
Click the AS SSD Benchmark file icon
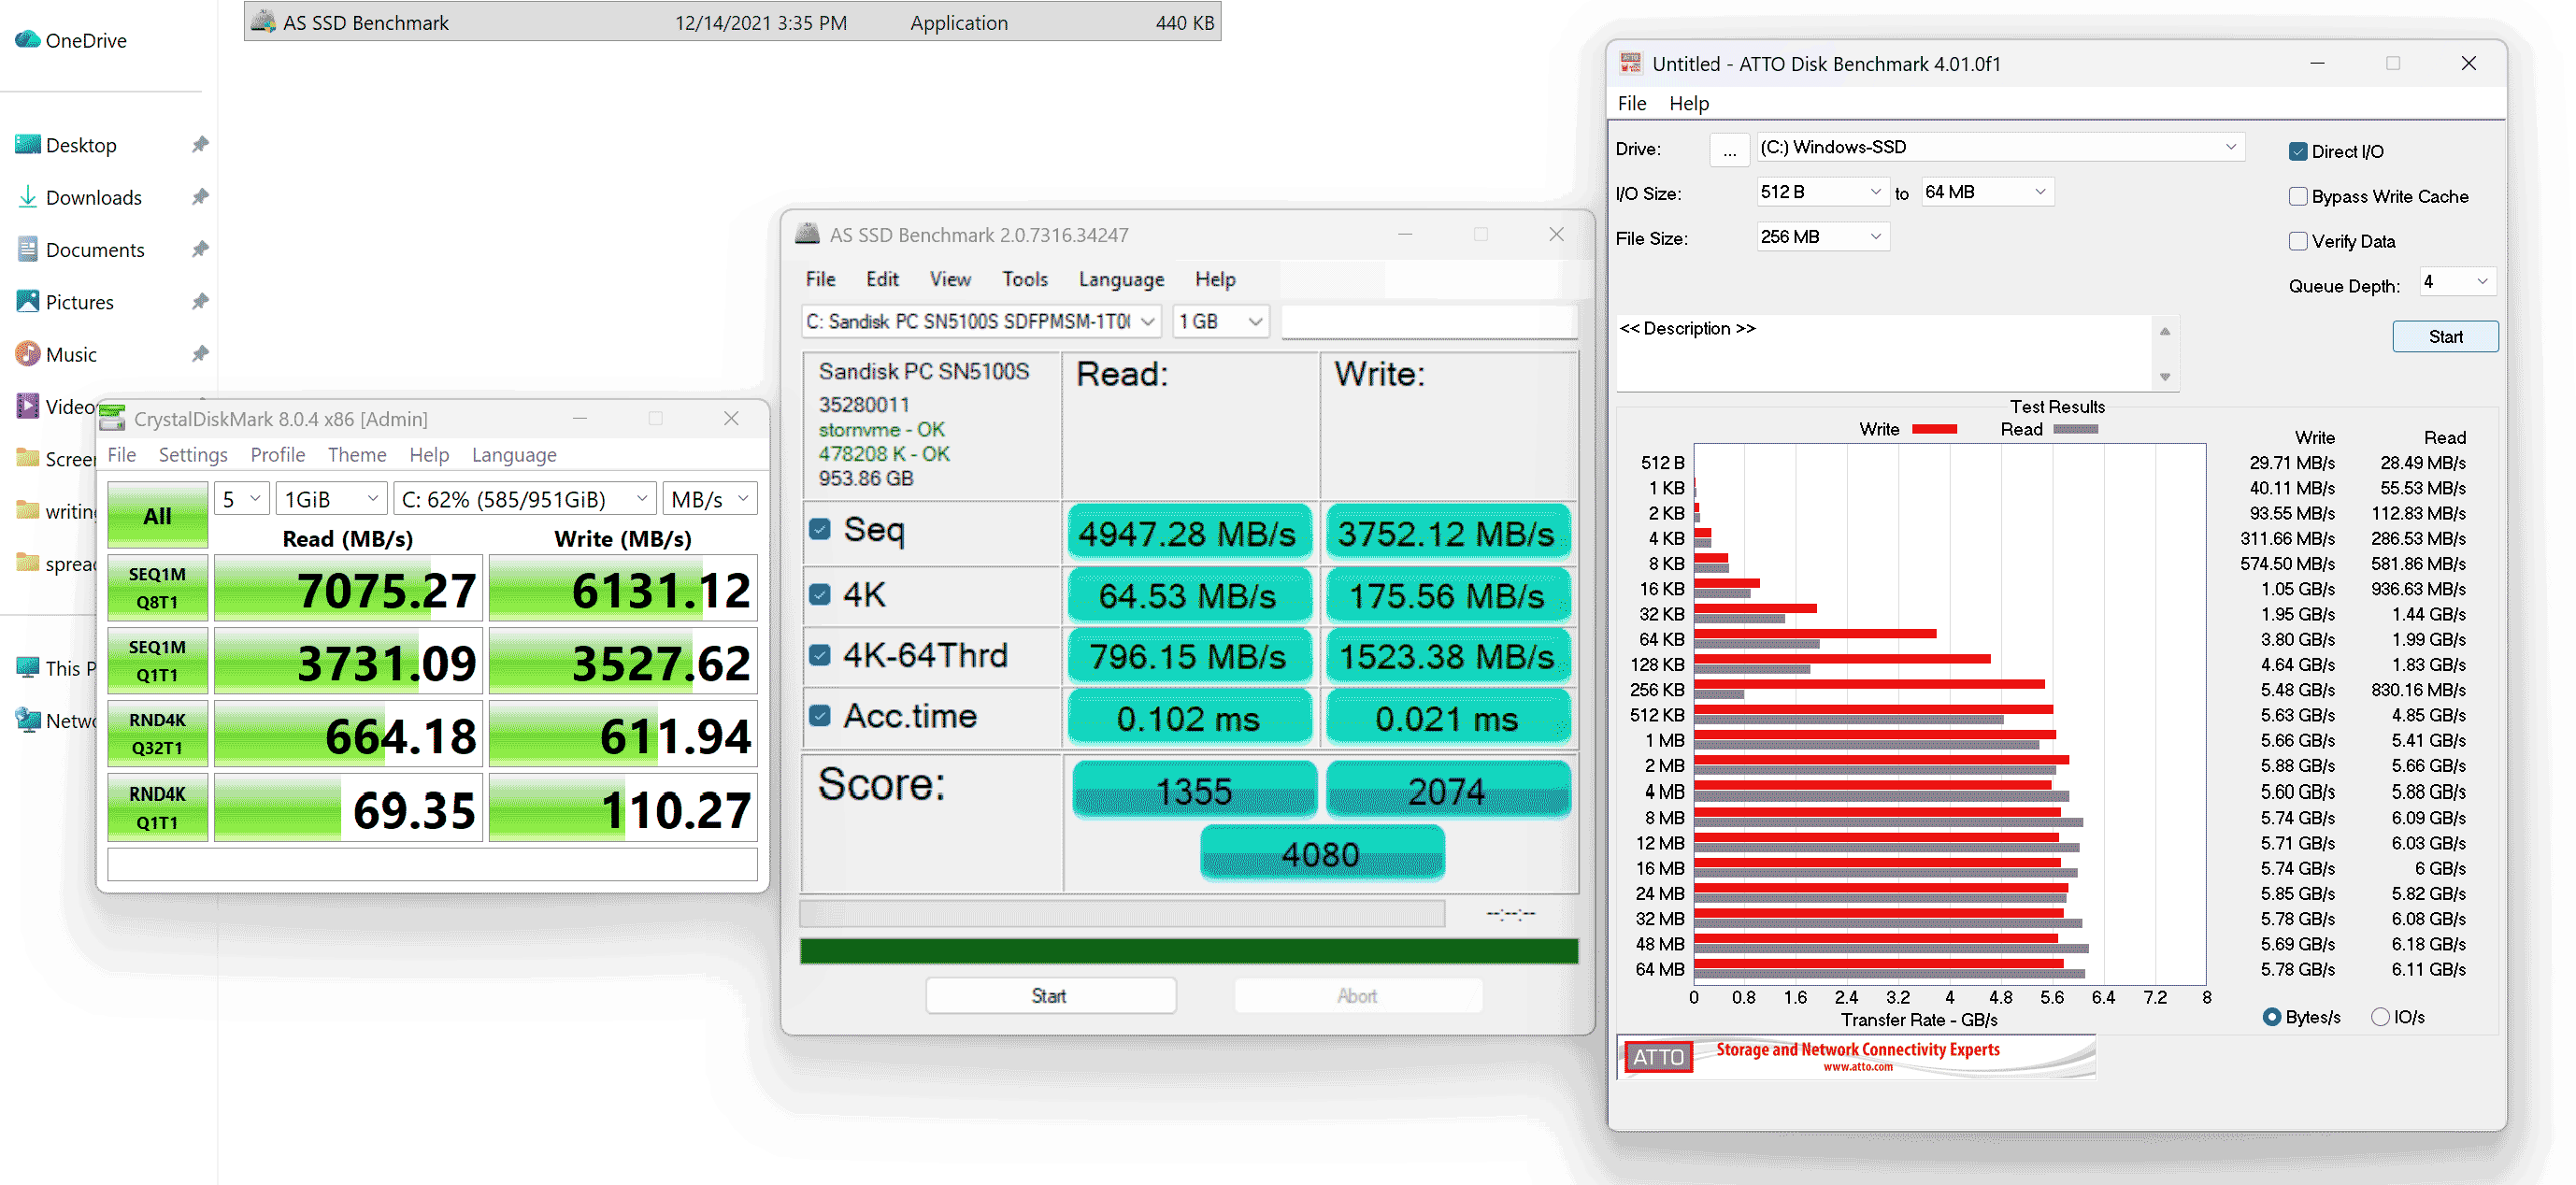coord(263,21)
